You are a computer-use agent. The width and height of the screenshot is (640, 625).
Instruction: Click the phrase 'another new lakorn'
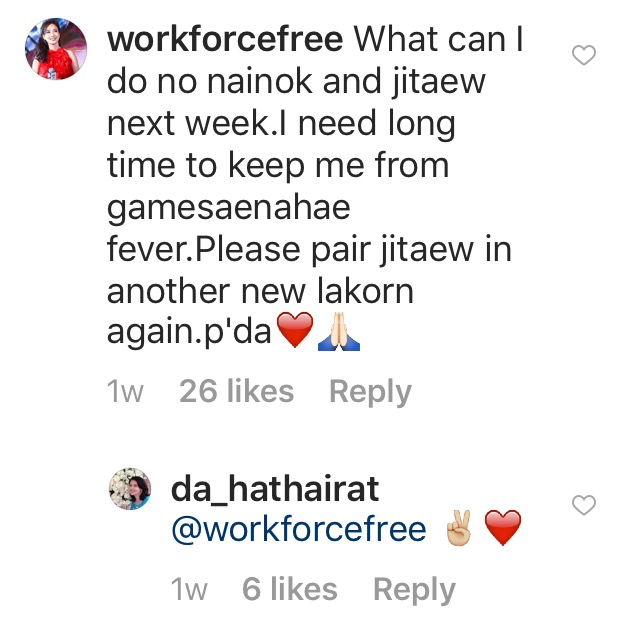pyautogui.click(x=260, y=291)
